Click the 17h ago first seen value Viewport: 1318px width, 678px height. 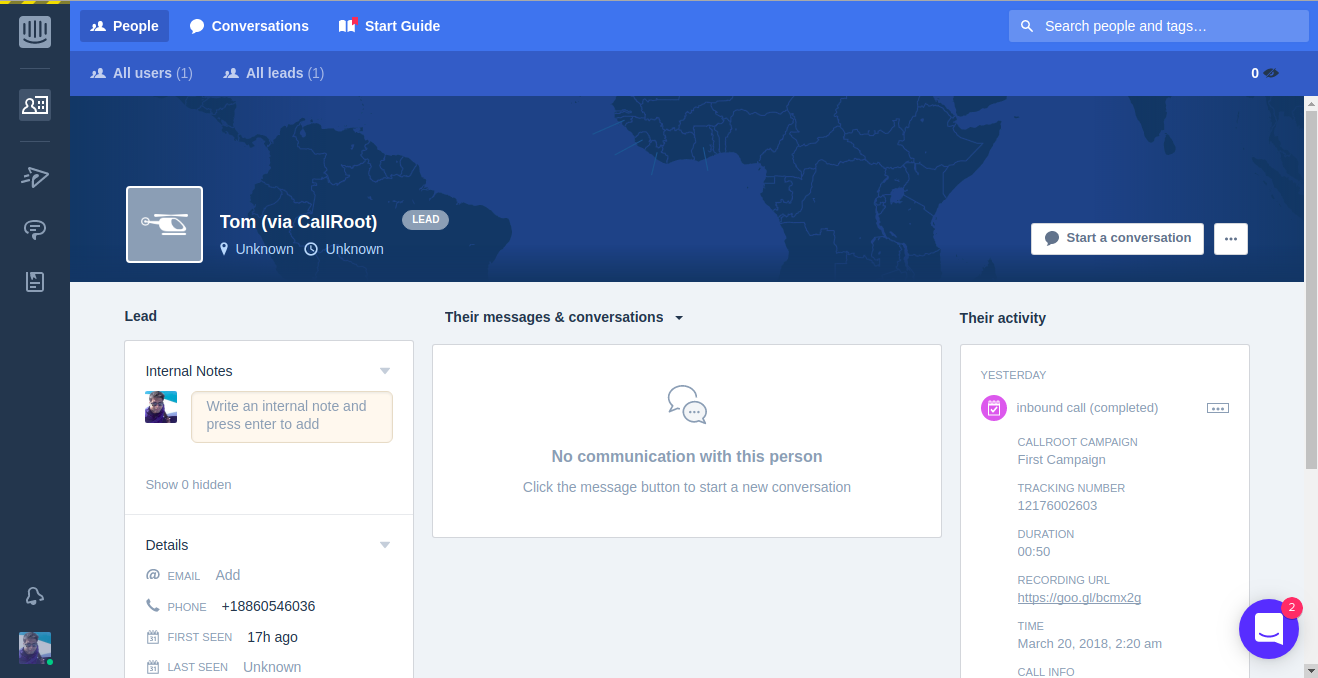pos(272,637)
